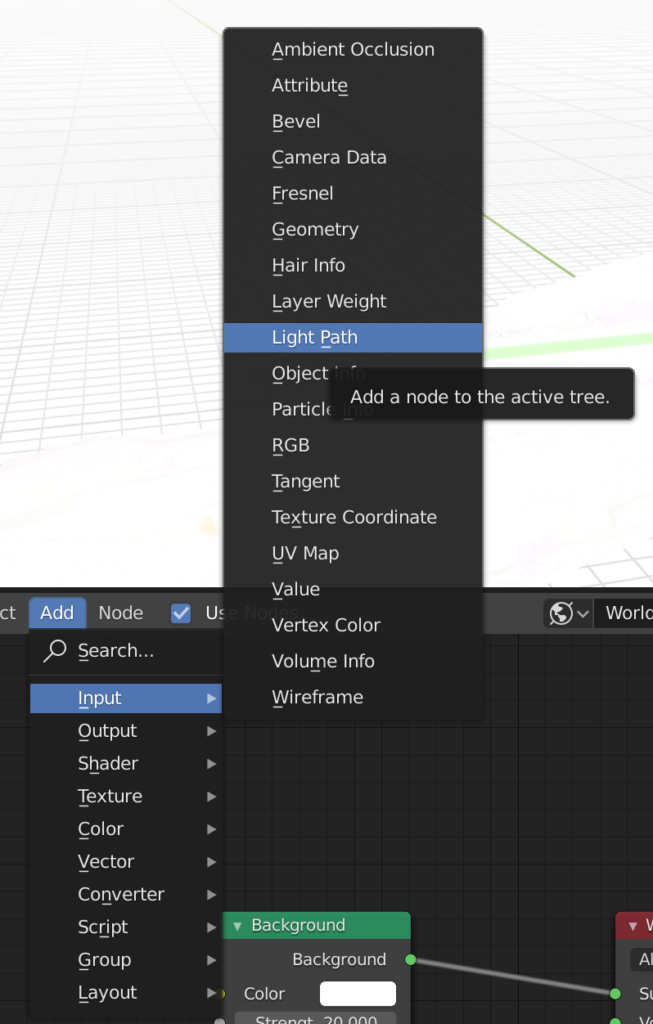Click the World name field

pos(624,613)
